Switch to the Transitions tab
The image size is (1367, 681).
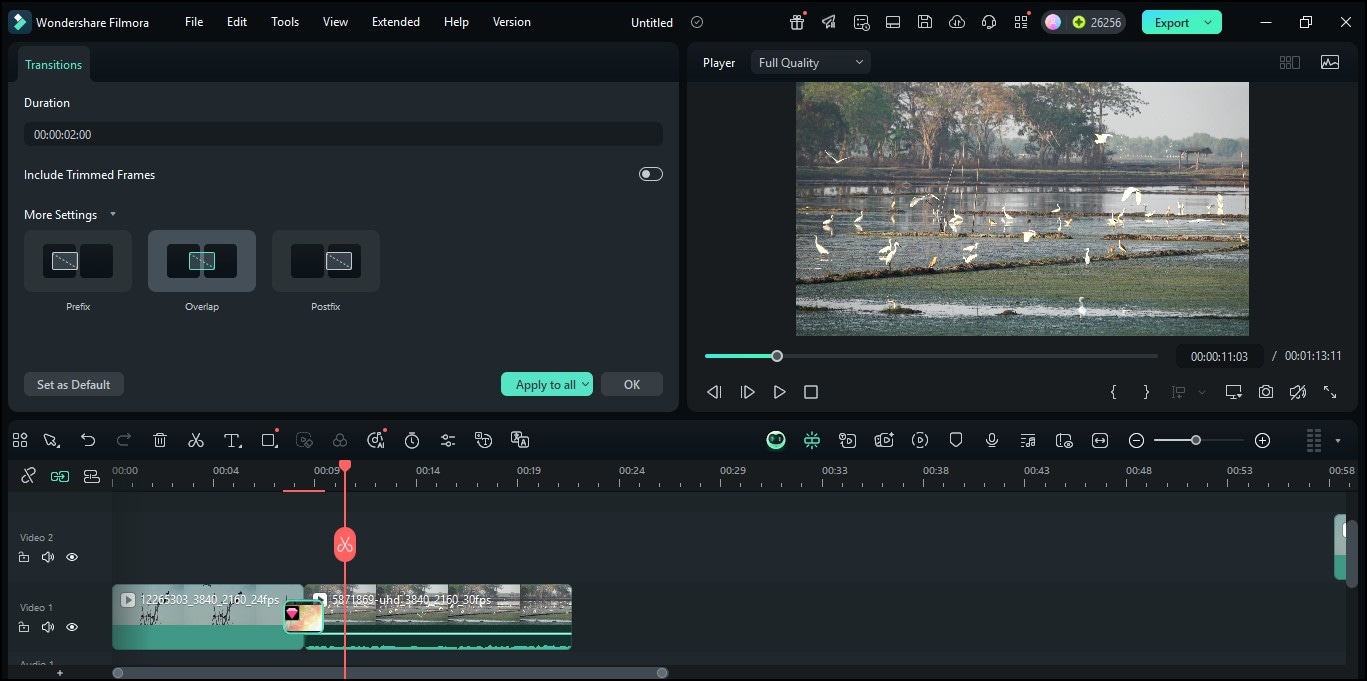pos(53,64)
